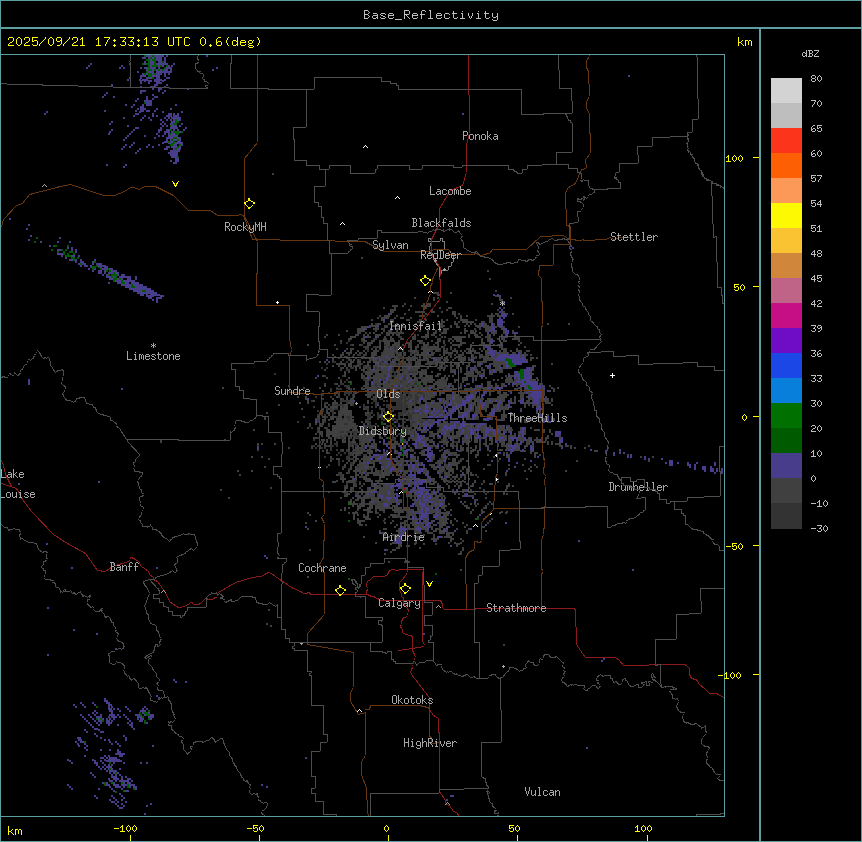Click the yellow diamond marker above RockyMH
Screen dimensions: 862x842
coord(249,203)
